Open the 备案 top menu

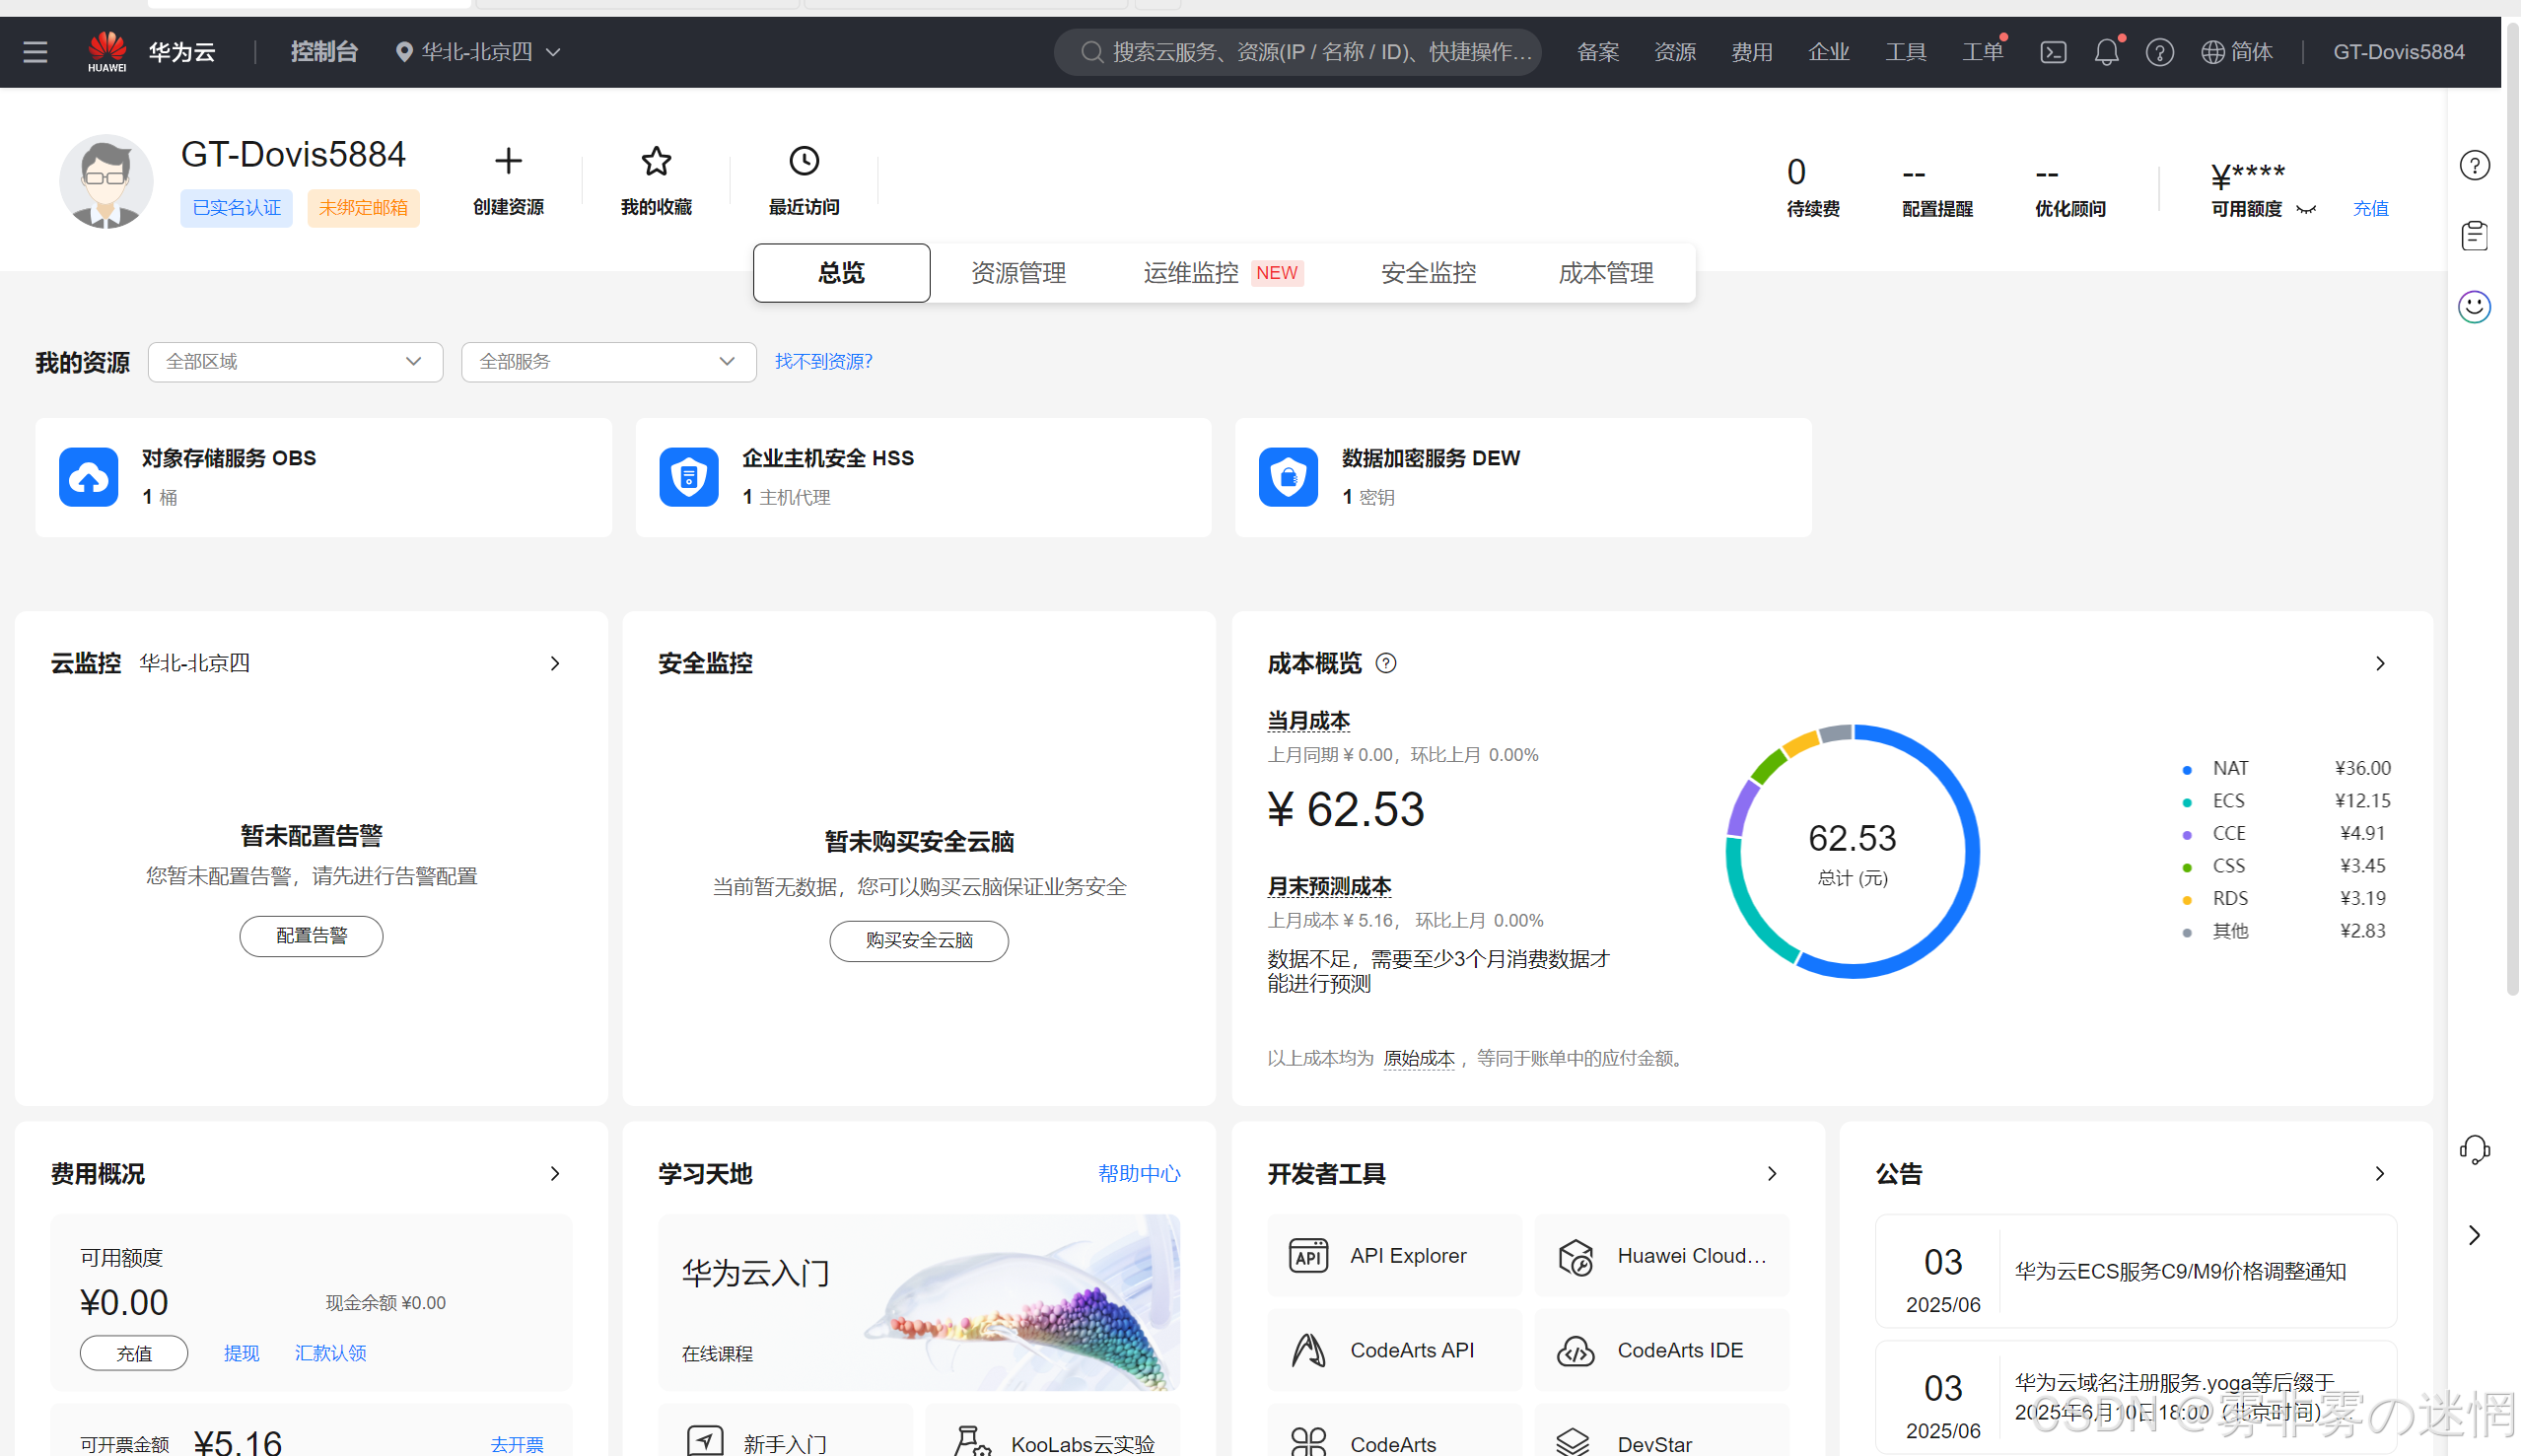[x=1598, y=52]
